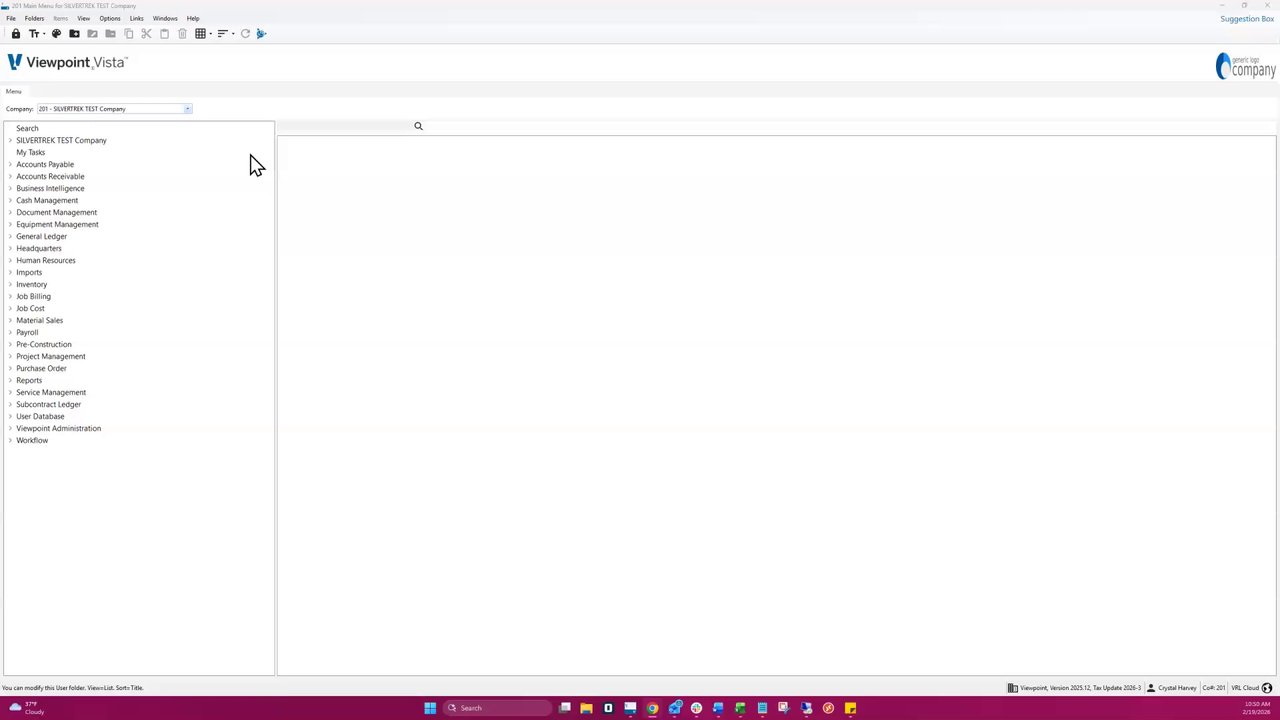Viewport: 1280px width, 720px height.
Task: Open the font size (Tt) tool
Action: pyautogui.click(x=33, y=34)
